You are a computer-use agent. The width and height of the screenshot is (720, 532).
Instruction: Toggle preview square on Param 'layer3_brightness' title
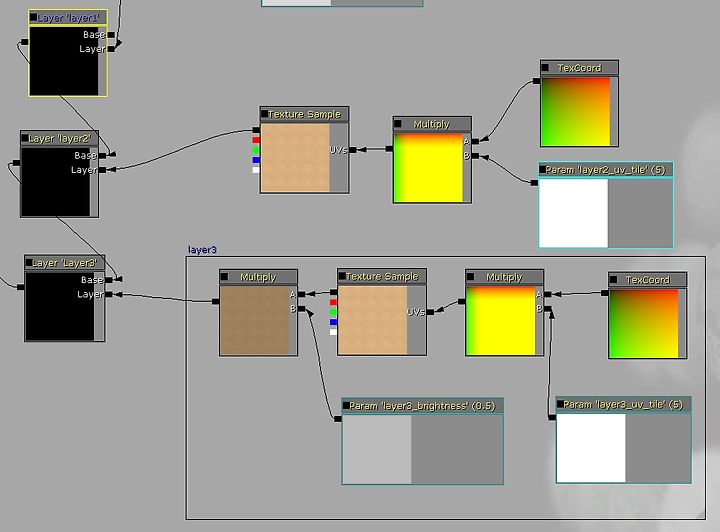[x=346, y=405]
